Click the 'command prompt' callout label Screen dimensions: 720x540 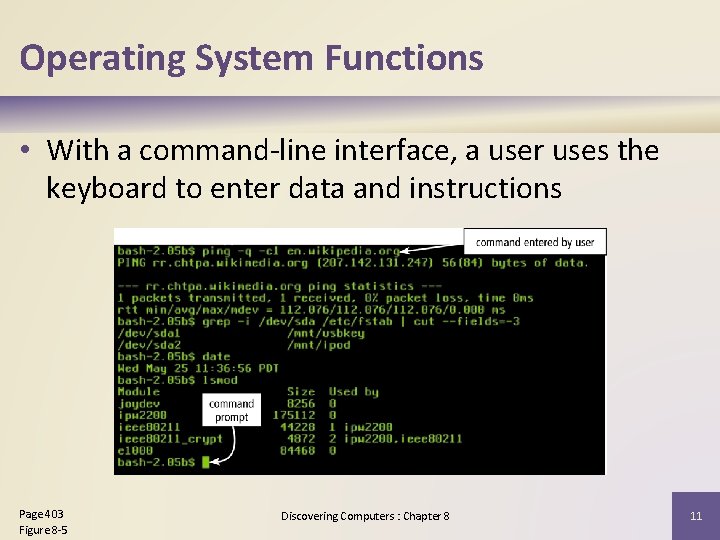(231, 410)
